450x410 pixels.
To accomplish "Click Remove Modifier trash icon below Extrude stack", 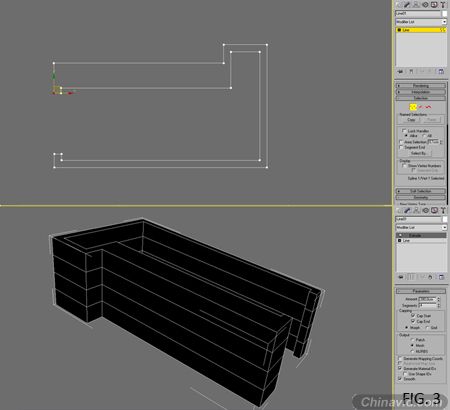I will (x=430, y=277).
